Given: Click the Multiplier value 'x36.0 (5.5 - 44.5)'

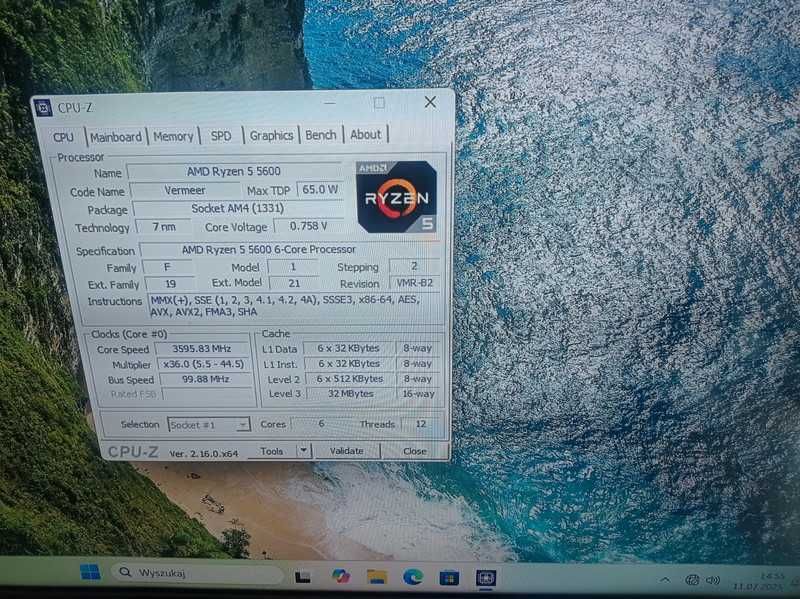Looking at the screenshot, I should 204,364.
